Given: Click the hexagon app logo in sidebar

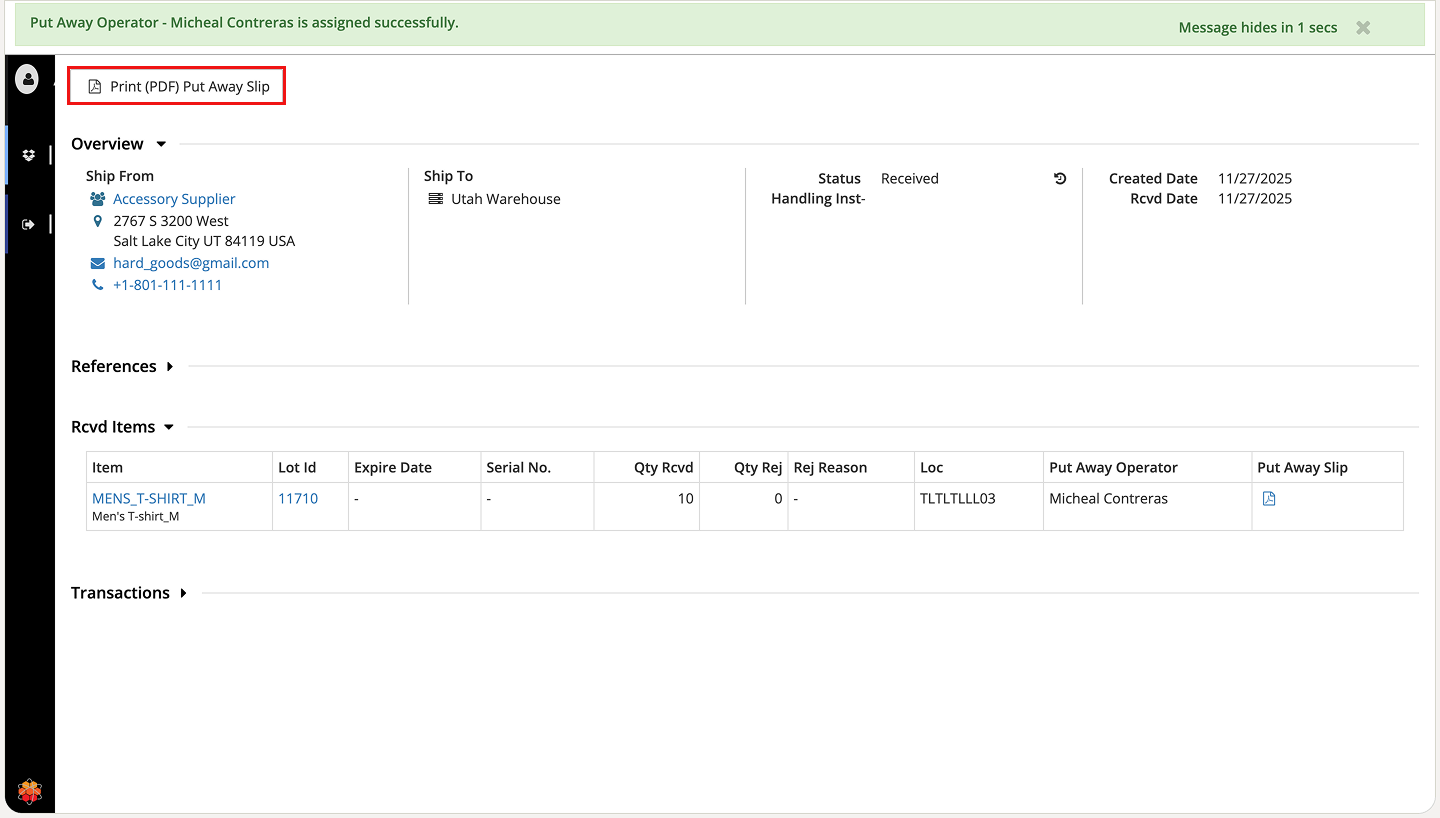Looking at the screenshot, I should (30, 792).
